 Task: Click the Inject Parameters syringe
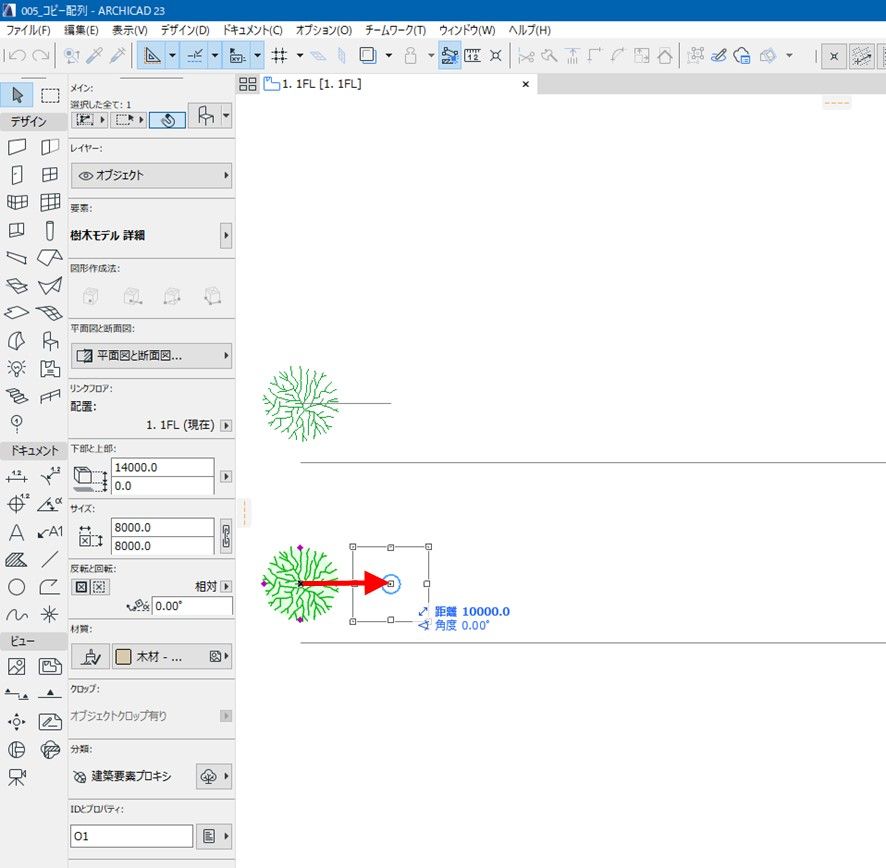[118, 55]
